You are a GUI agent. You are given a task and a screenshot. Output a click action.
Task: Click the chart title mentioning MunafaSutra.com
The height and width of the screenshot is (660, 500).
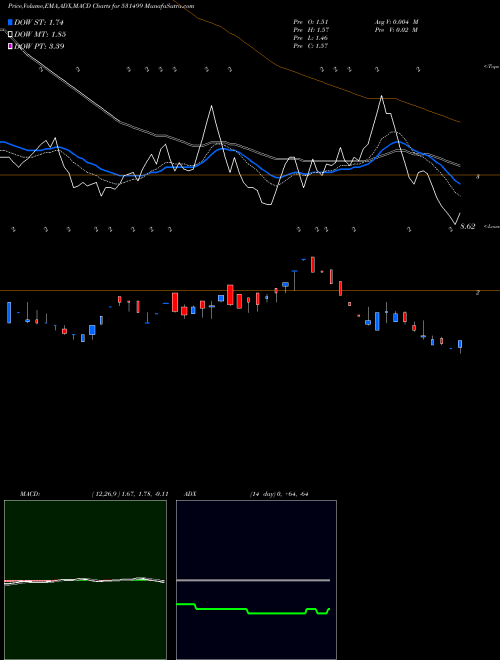(x=101, y=6)
